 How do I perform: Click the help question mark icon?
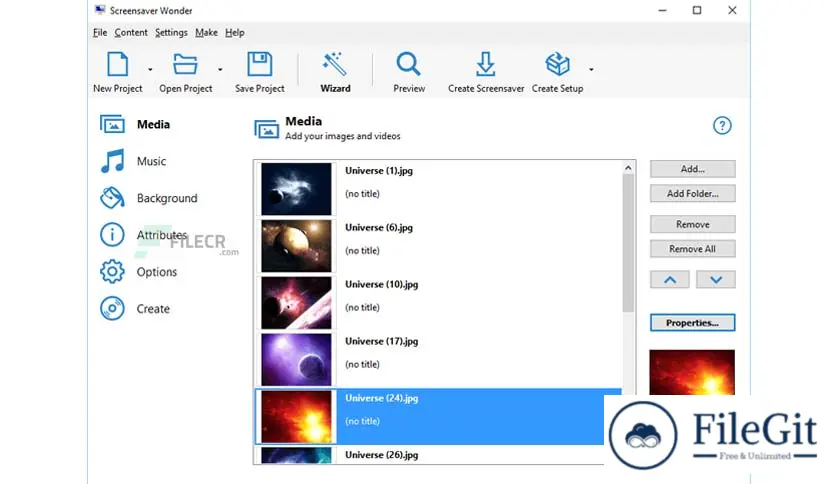click(722, 126)
